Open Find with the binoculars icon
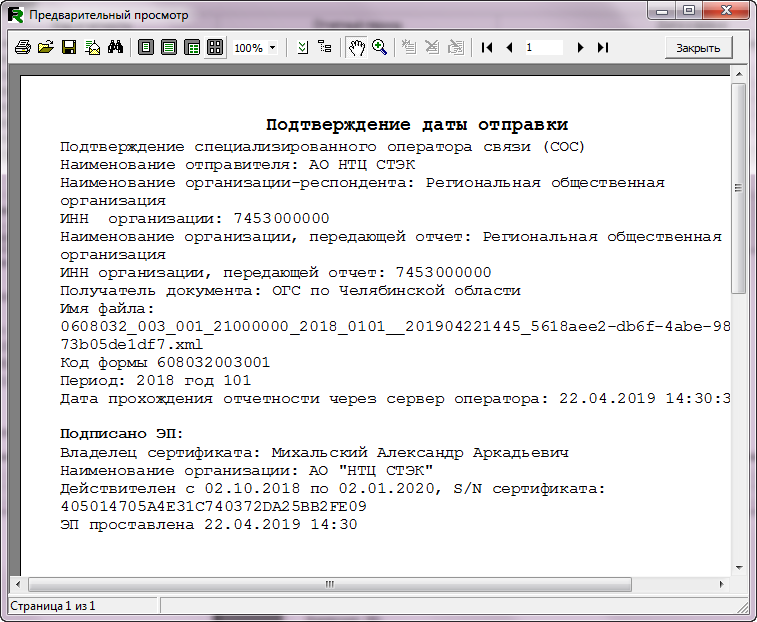 pyautogui.click(x=115, y=47)
